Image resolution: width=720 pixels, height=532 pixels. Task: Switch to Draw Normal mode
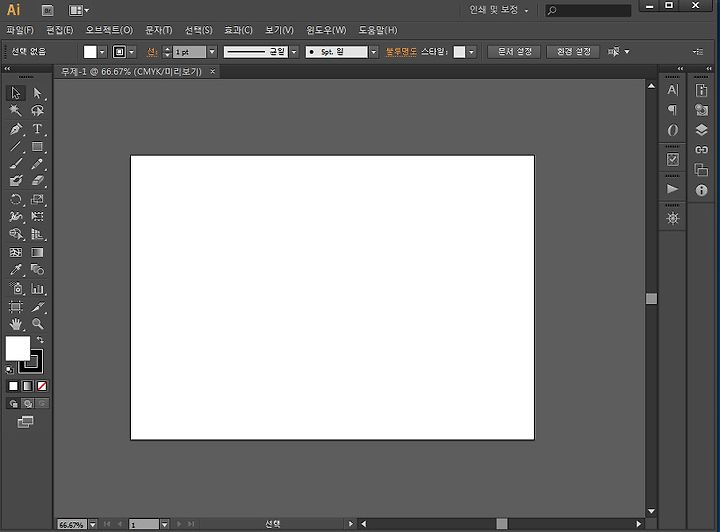pos(13,403)
